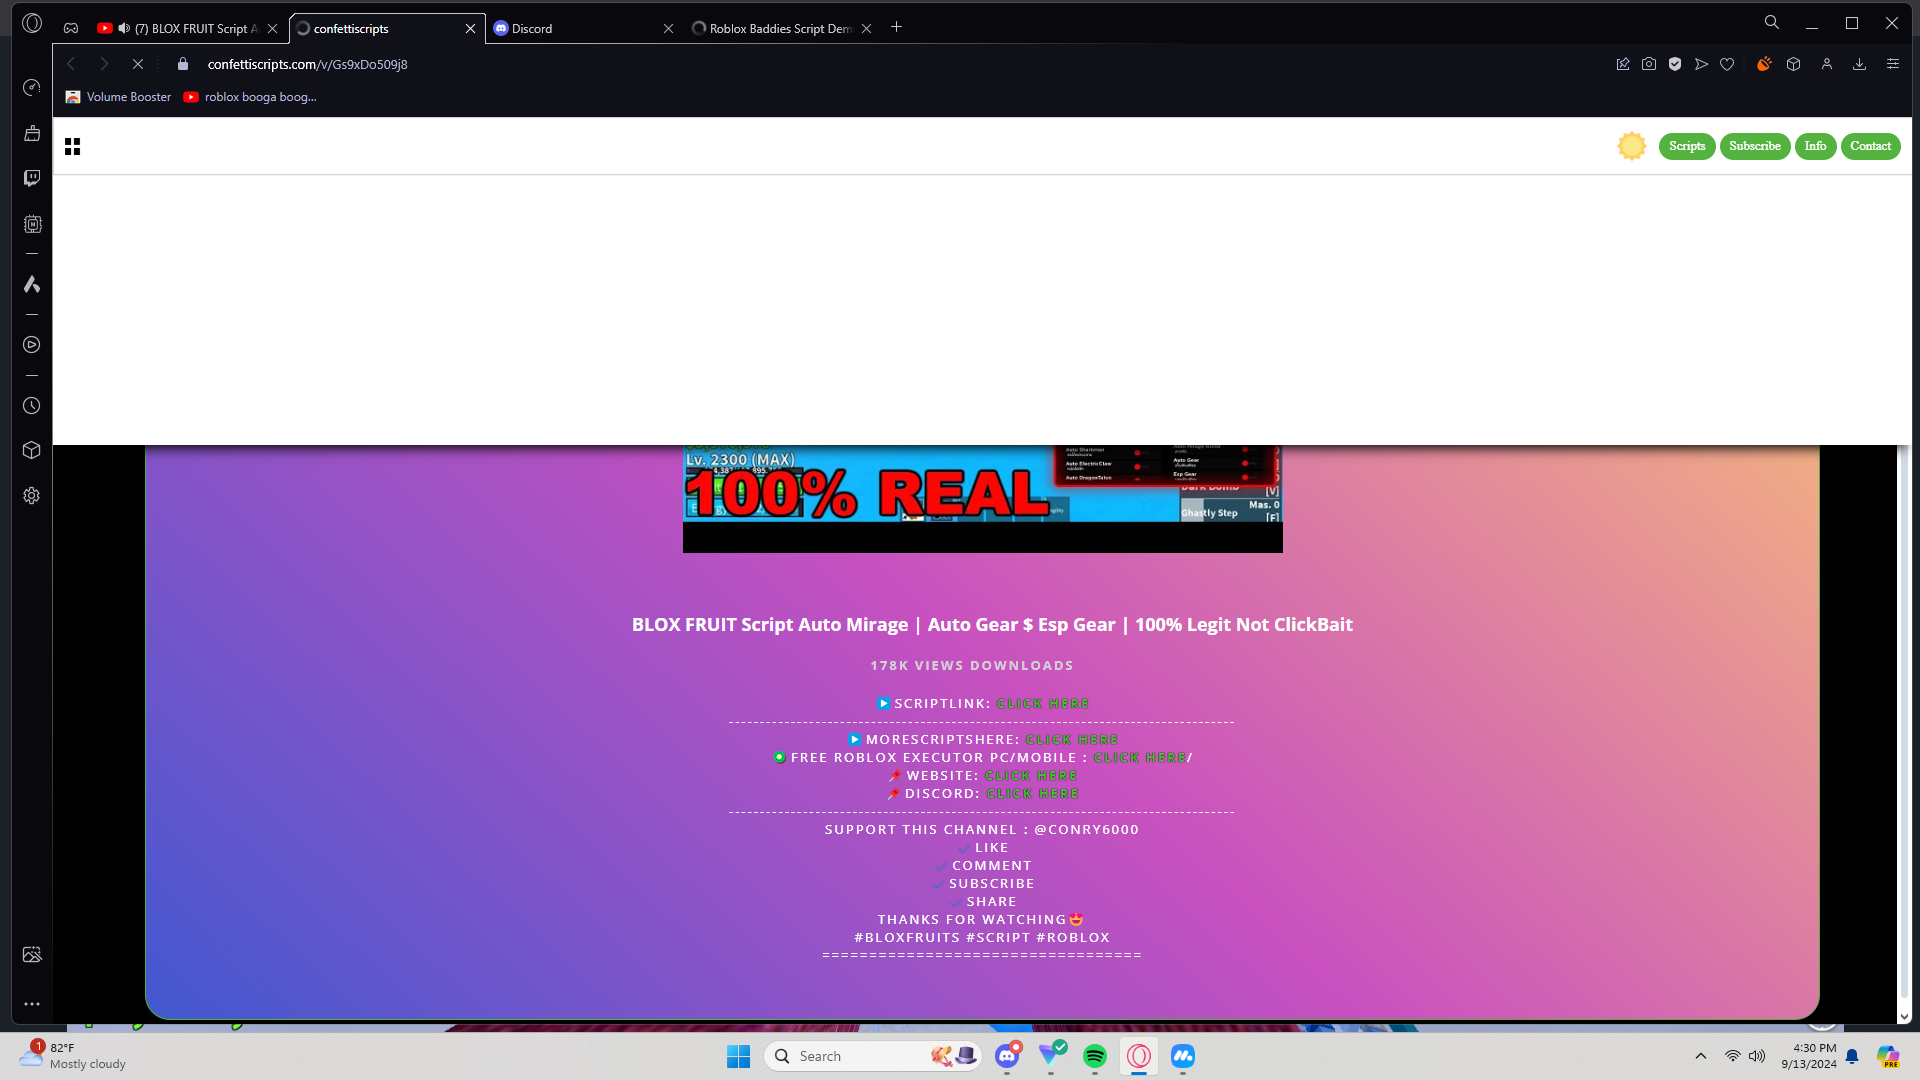This screenshot has height=1080, width=1920.
Task: Click the green Scripts button
Action: [1687, 146]
